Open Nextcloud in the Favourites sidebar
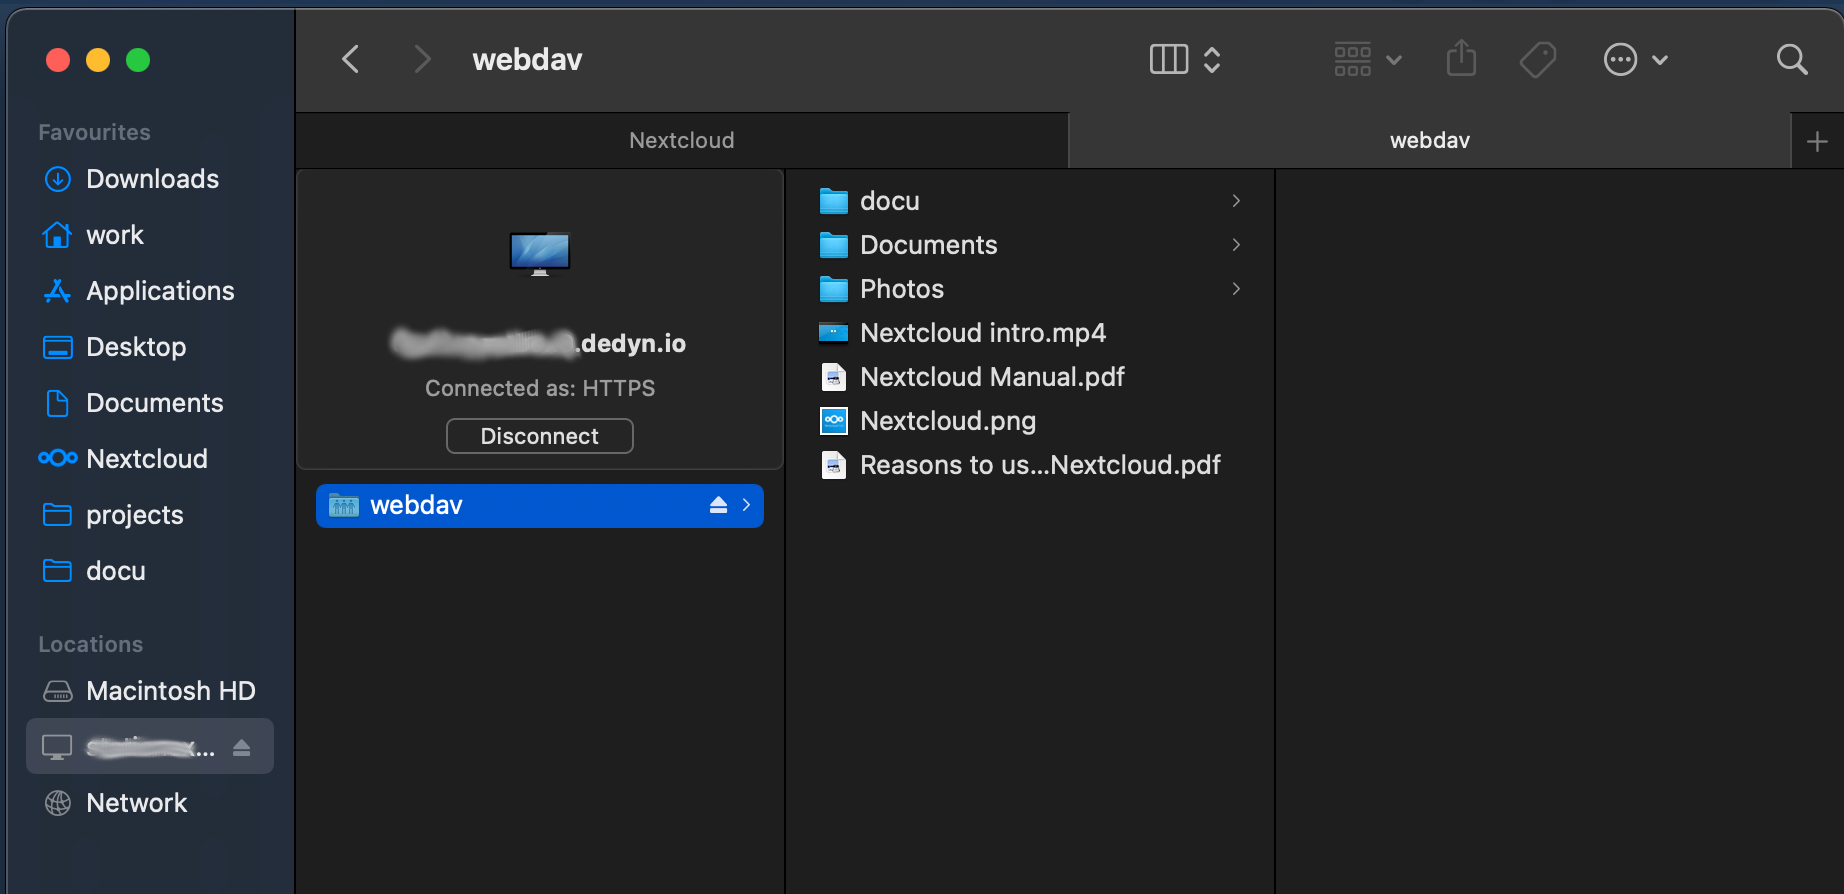The height and width of the screenshot is (894, 1844). (x=149, y=458)
